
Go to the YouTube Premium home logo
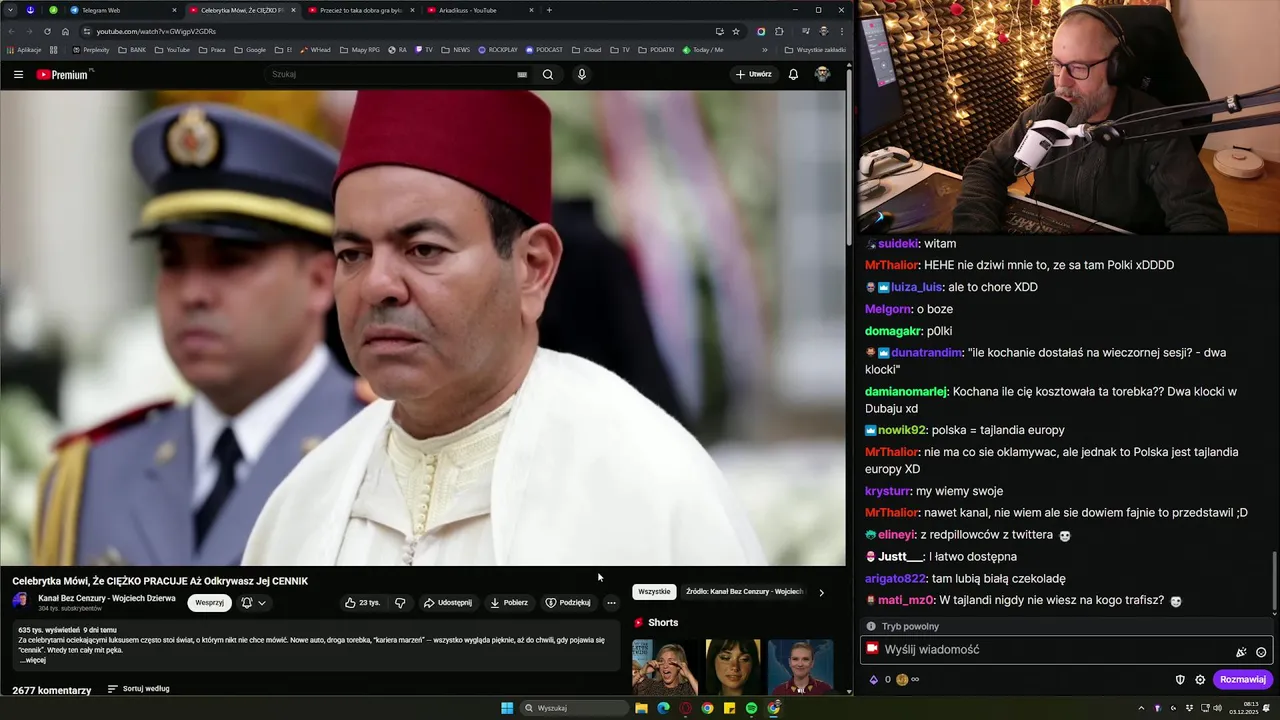pyautogui.click(x=64, y=74)
